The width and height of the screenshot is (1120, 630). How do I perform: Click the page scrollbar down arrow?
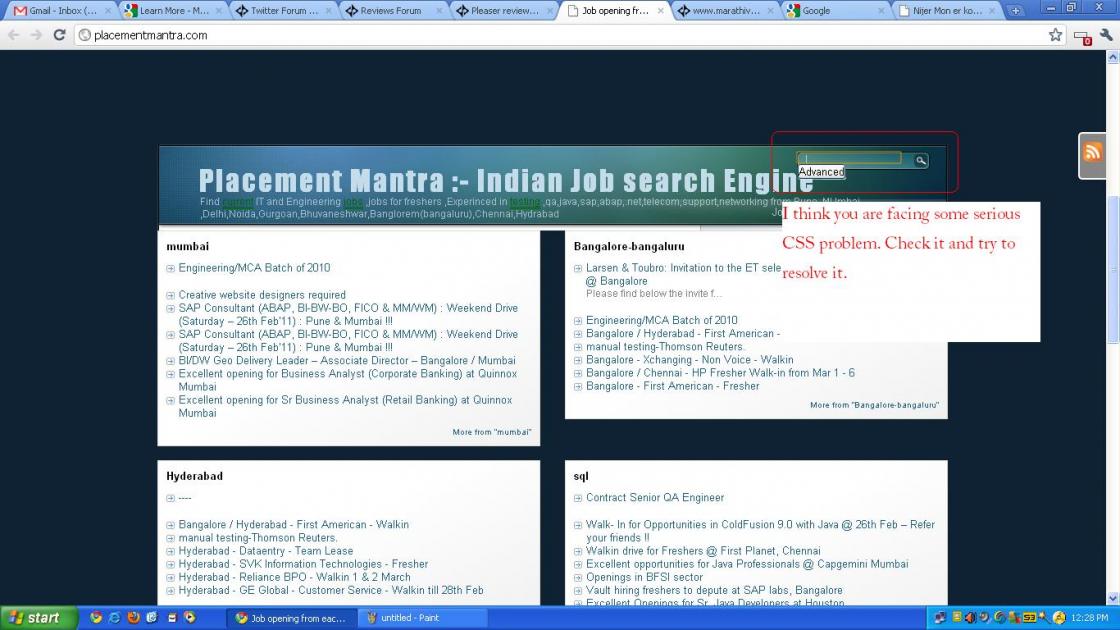coord(1113,599)
